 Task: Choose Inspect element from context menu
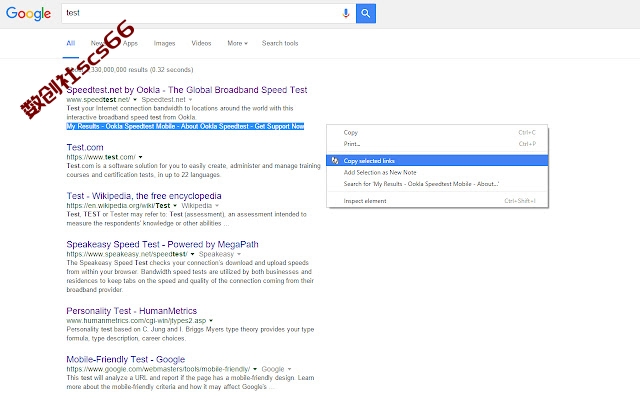(437, 201)
